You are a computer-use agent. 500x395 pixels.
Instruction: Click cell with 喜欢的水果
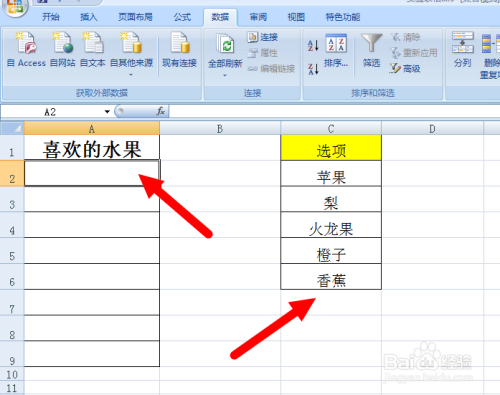click(x=92, y=148)
